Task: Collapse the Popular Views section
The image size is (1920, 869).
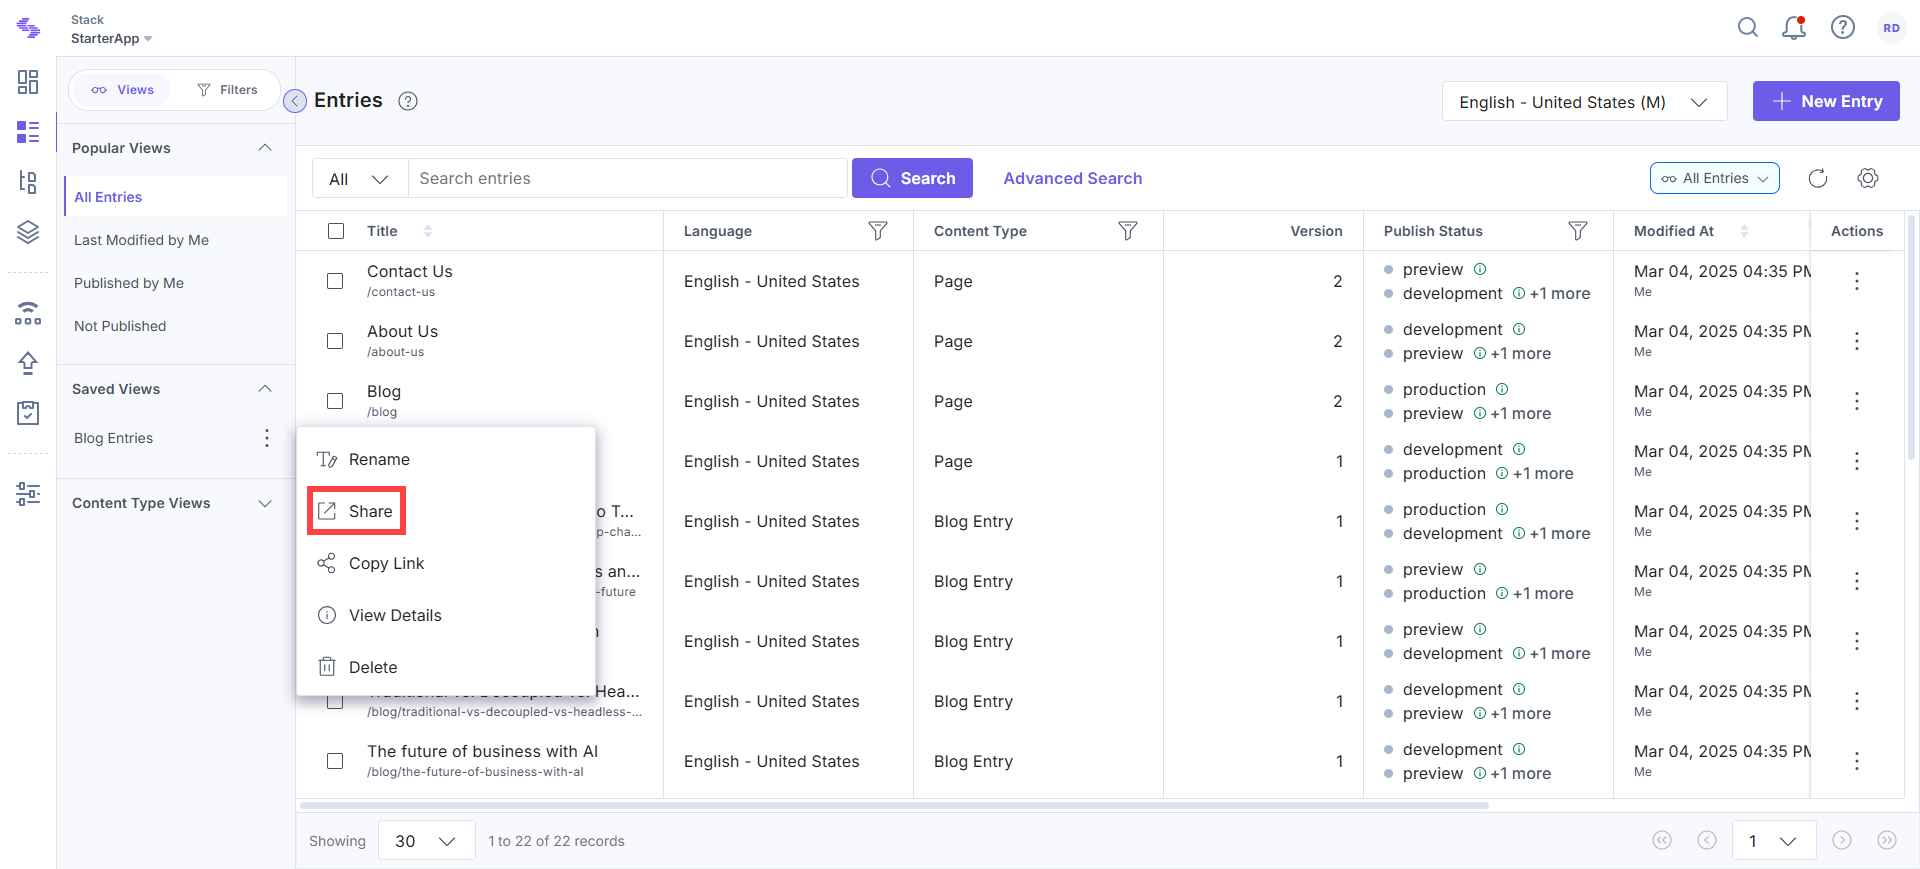Action: (x=265, y=148)
